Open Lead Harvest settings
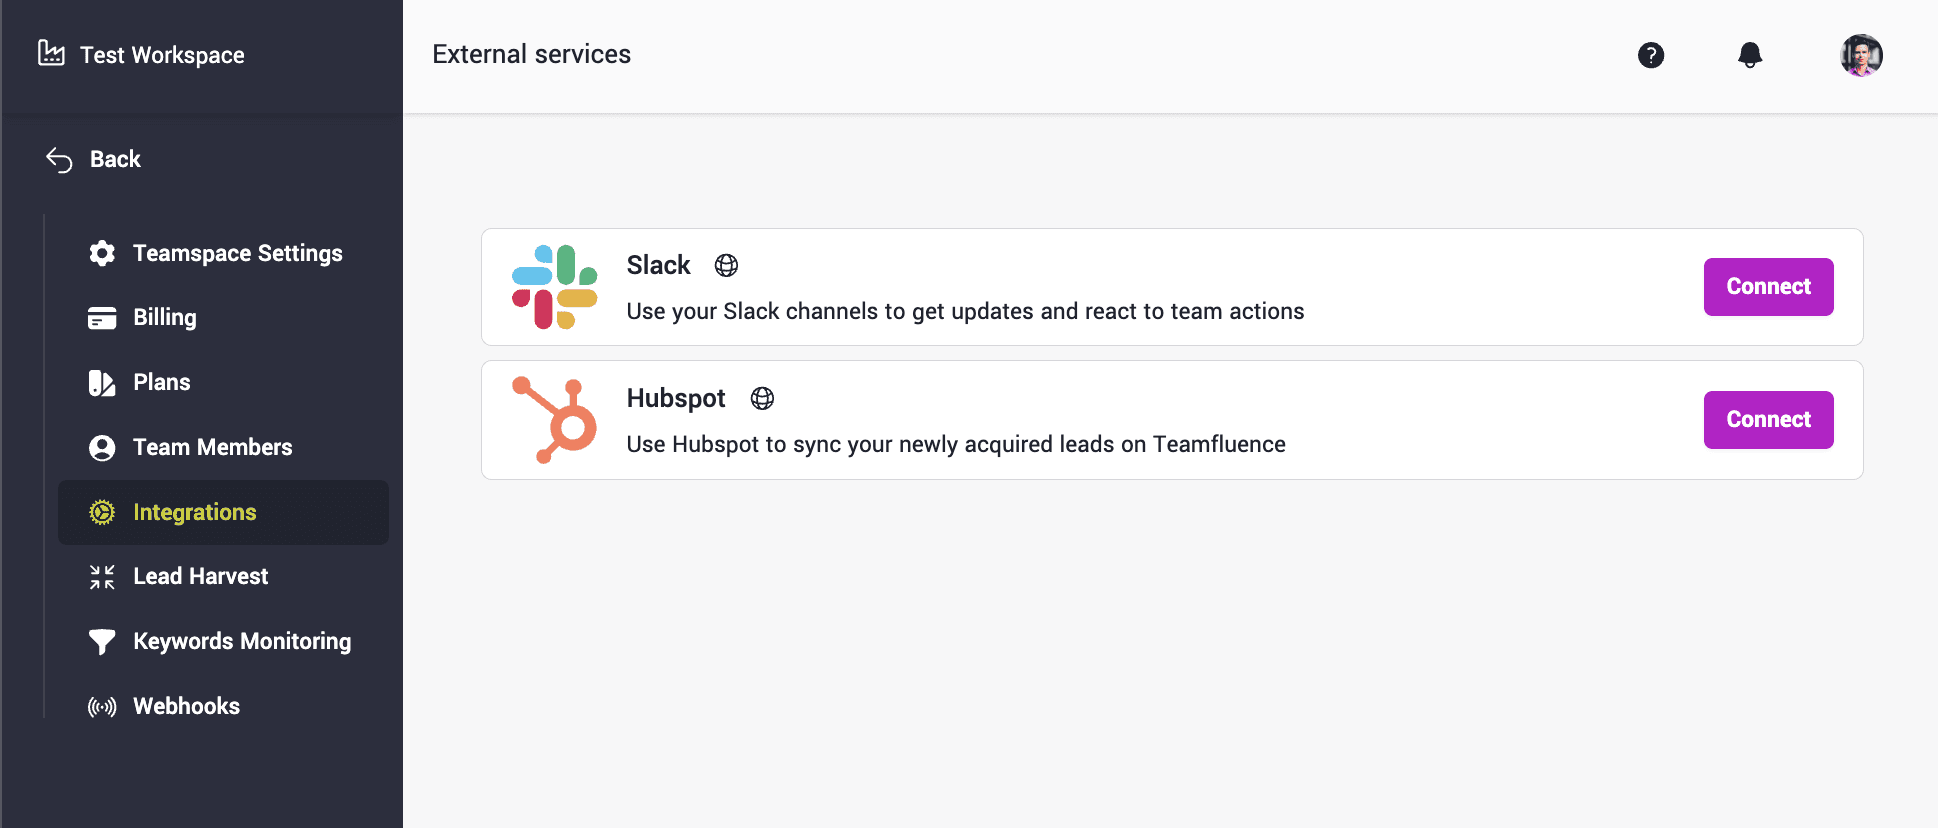This screenshot has height=828, width=1938. coord(200,576)
